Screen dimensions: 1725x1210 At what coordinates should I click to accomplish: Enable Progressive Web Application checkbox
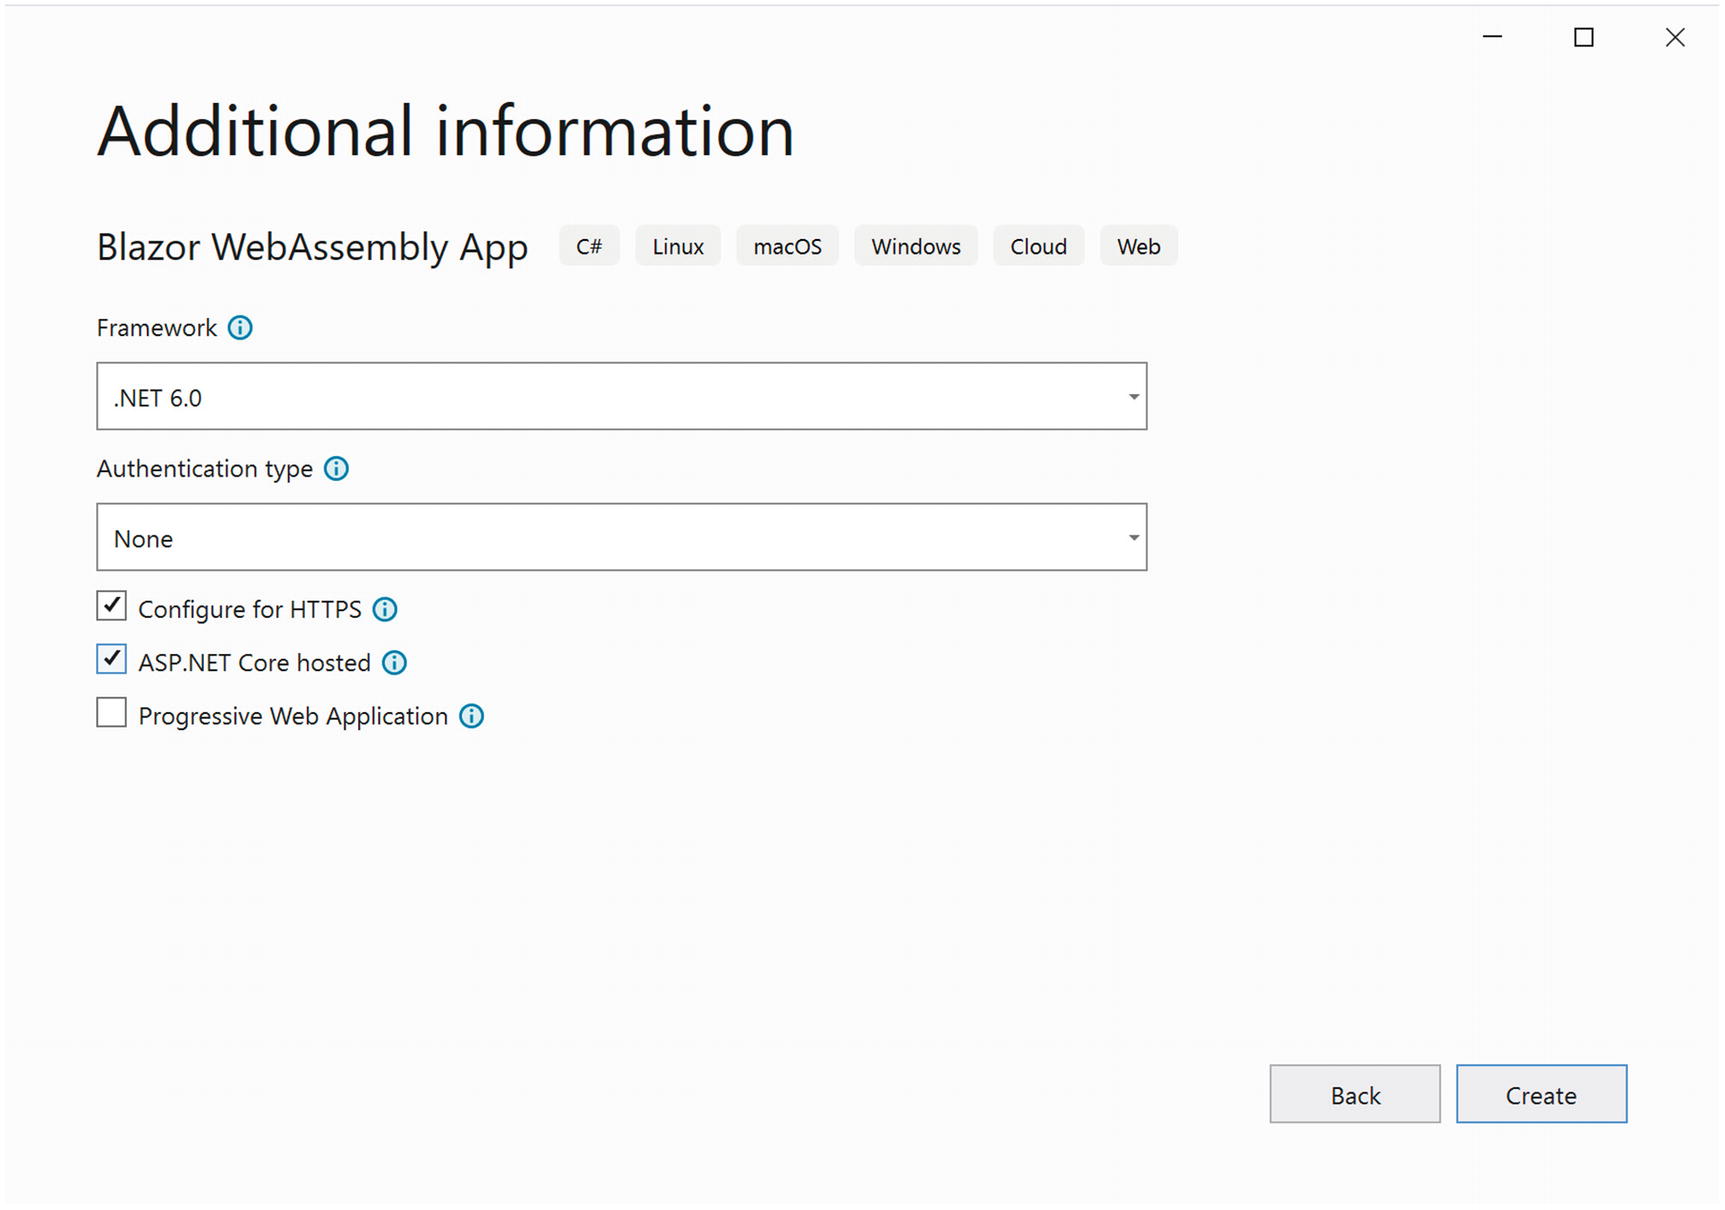point(112,713)
